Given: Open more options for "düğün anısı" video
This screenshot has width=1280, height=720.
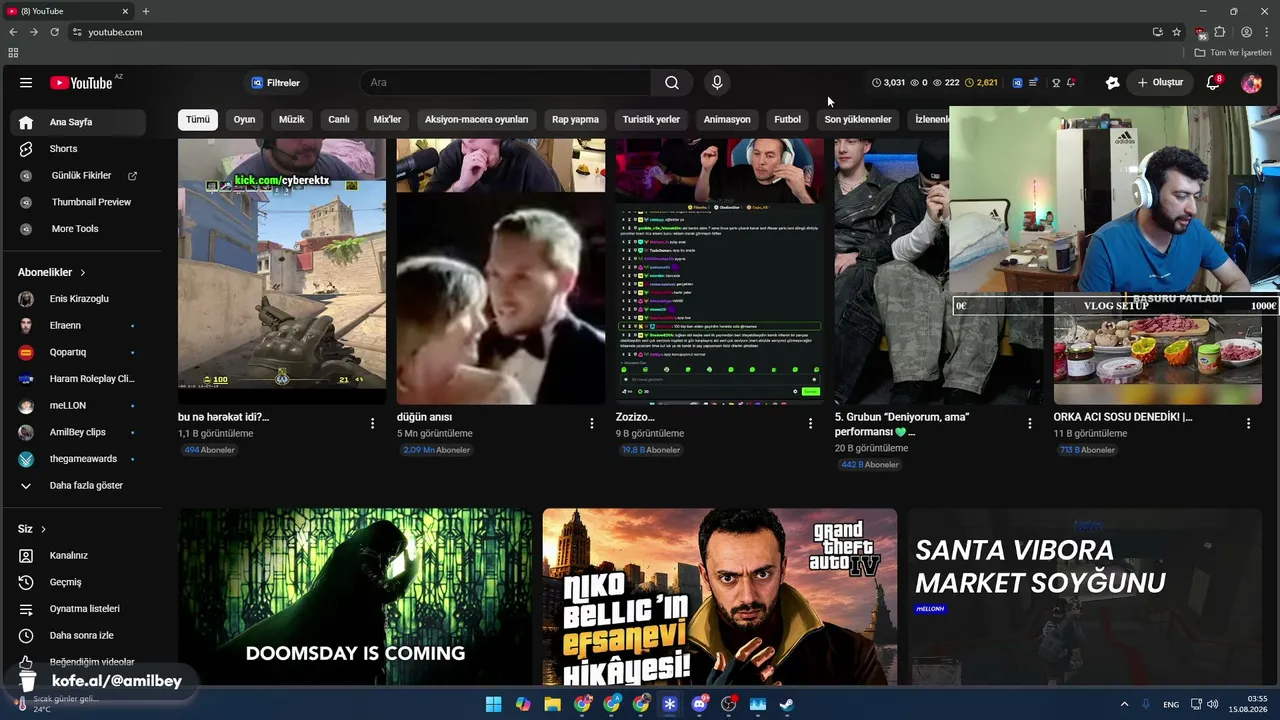Looking at the screenshot, I should click(591, 423).
